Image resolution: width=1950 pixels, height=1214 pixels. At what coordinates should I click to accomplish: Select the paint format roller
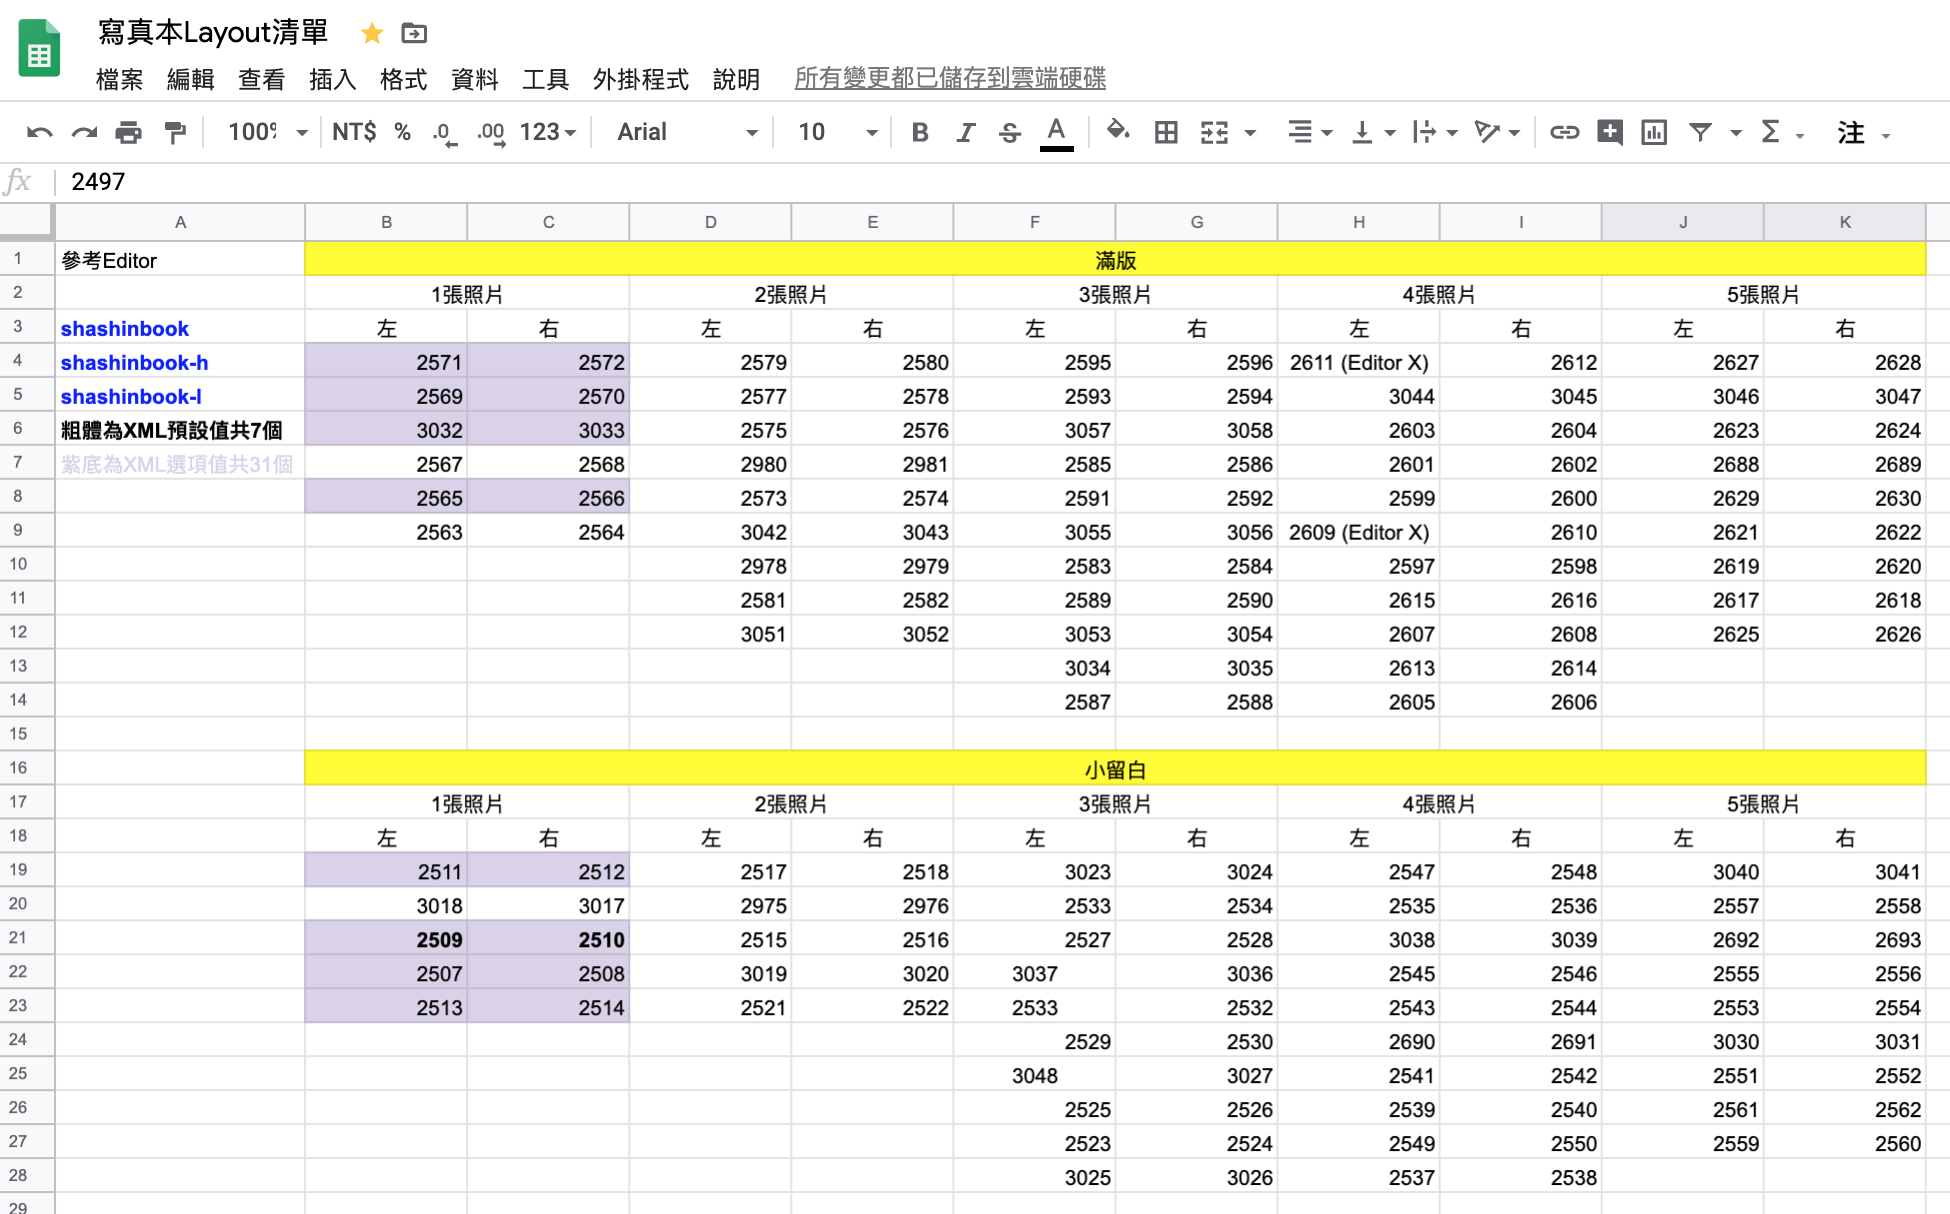174,132
